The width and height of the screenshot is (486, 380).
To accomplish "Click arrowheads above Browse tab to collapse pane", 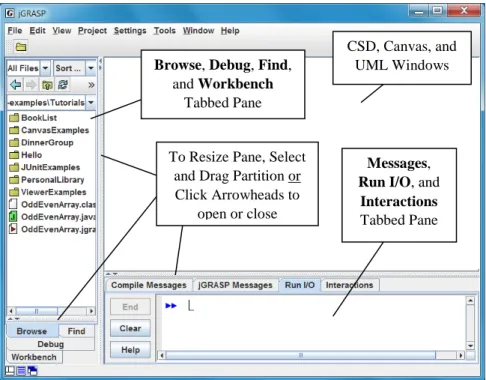I will (x=13, y=319).
